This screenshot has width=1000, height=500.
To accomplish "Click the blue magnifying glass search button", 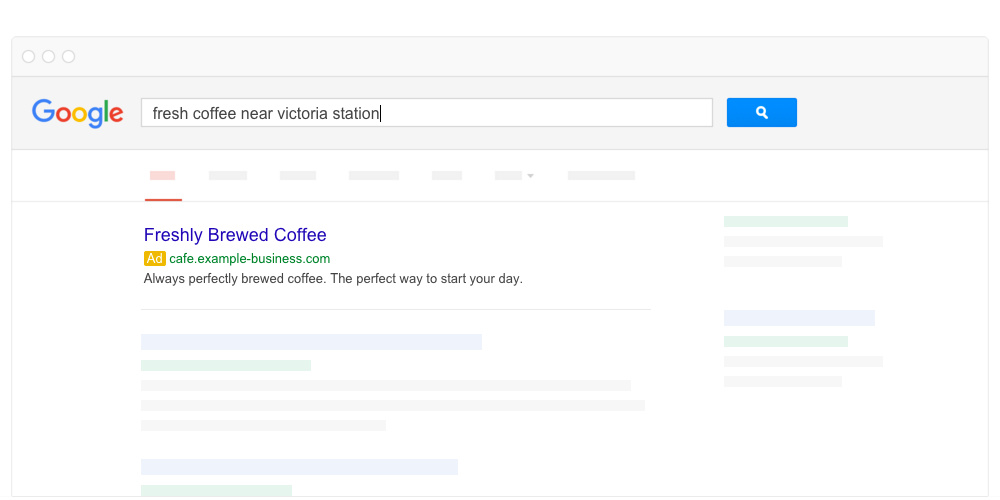I will pos(761,112).
